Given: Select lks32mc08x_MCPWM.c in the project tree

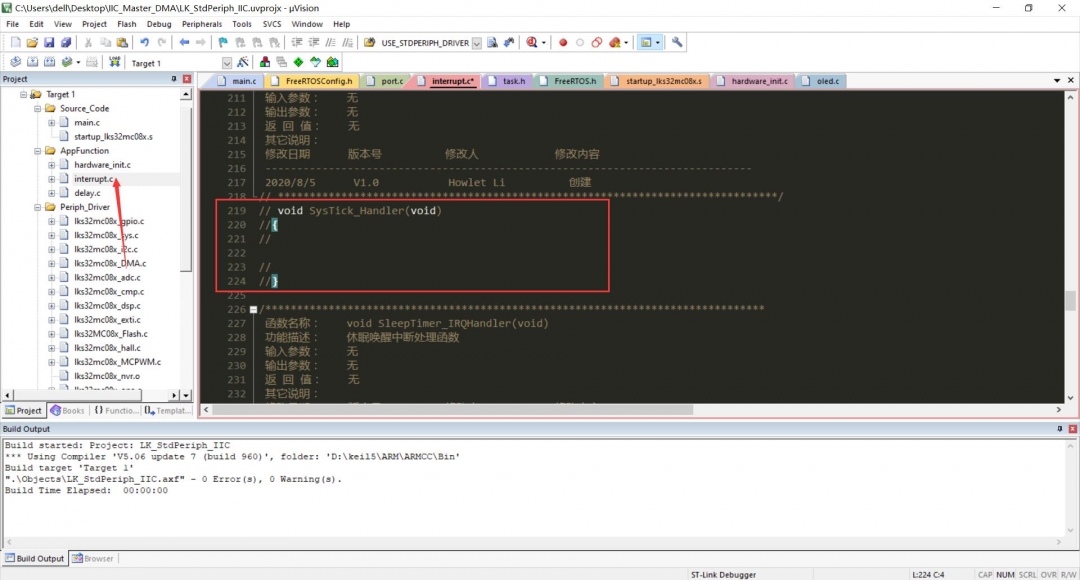Looking at the screenshot, I should (117, 362).
